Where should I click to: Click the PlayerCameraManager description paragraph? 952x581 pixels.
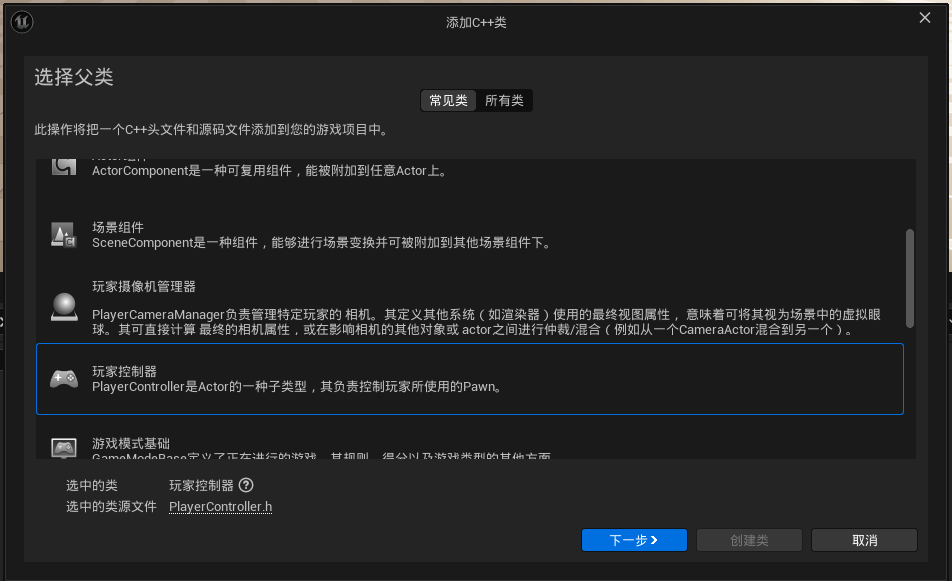[x=486, y=322]
